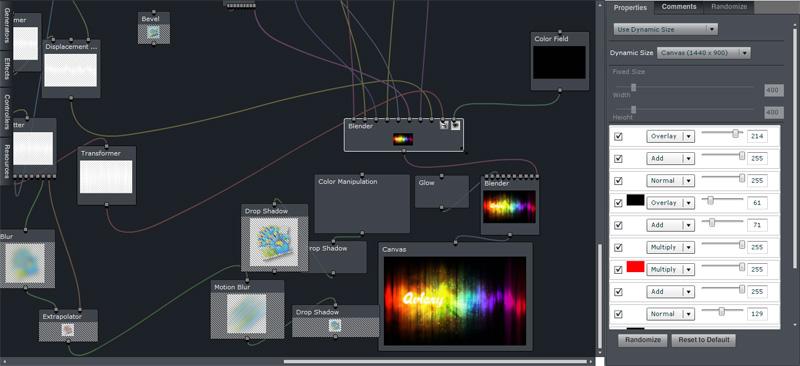Select the Blender node with the large rainbow thumbnail
Screen dimensions: 800x366
coord(510,206)
